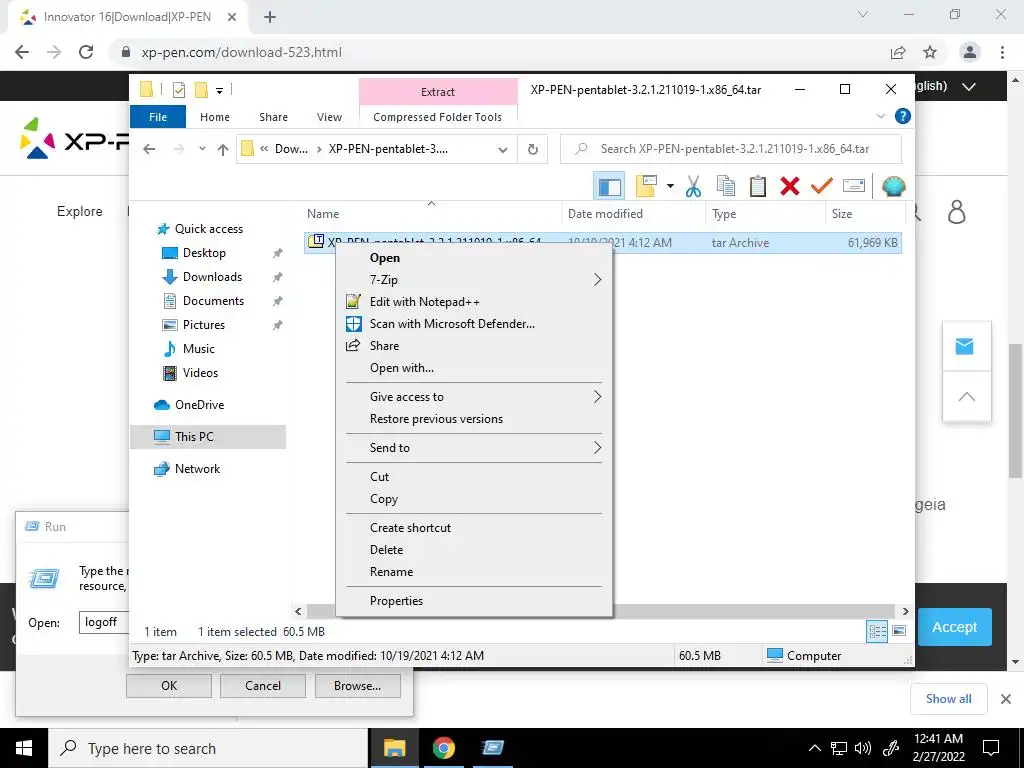Image resolution: width=1024 pixels, height=768 pixels.
Task: Switch to Large icons view in status bar
Action: [899, 631]
